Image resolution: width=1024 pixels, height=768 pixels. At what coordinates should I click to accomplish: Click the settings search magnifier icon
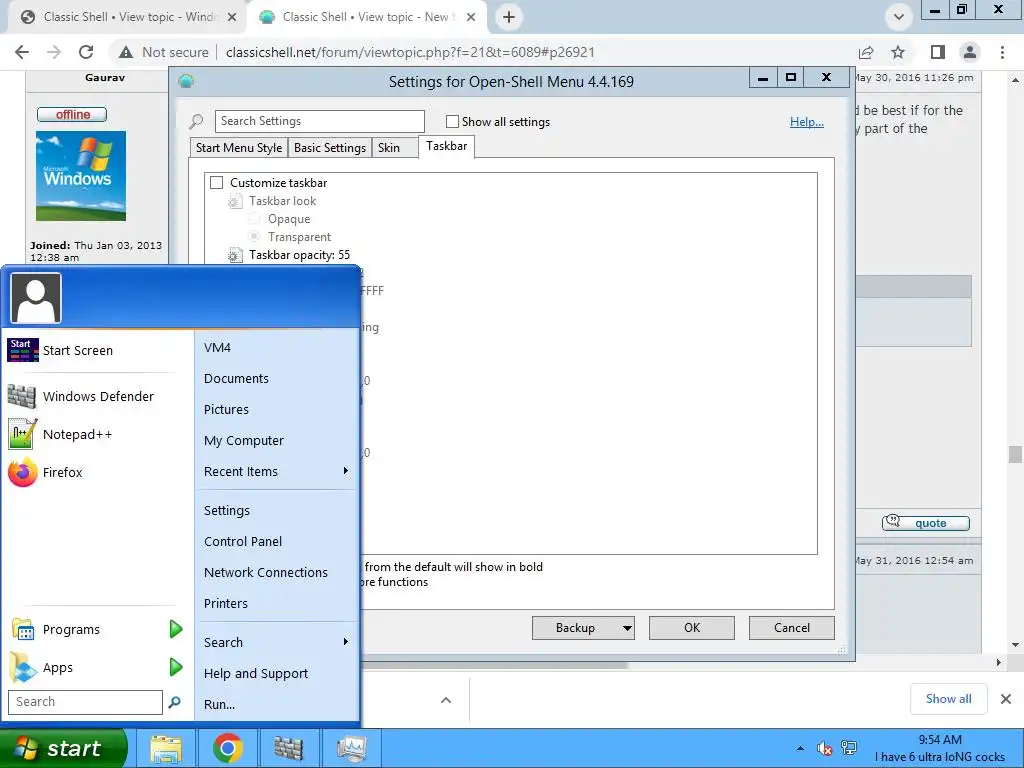click(196, 121)
